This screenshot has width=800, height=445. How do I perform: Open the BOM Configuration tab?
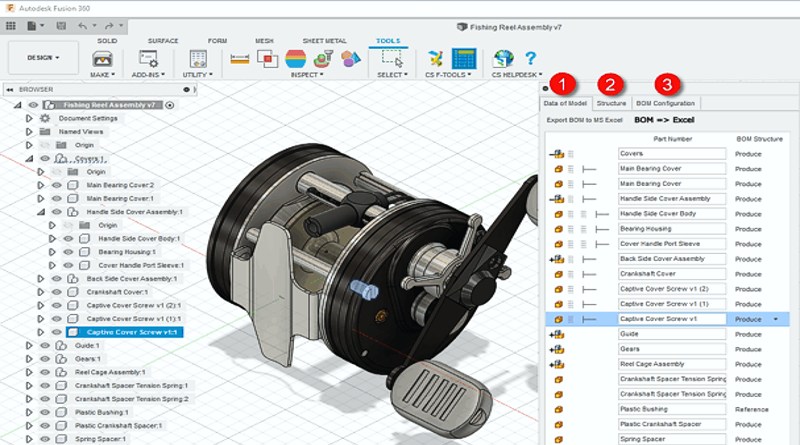[665, 103]
